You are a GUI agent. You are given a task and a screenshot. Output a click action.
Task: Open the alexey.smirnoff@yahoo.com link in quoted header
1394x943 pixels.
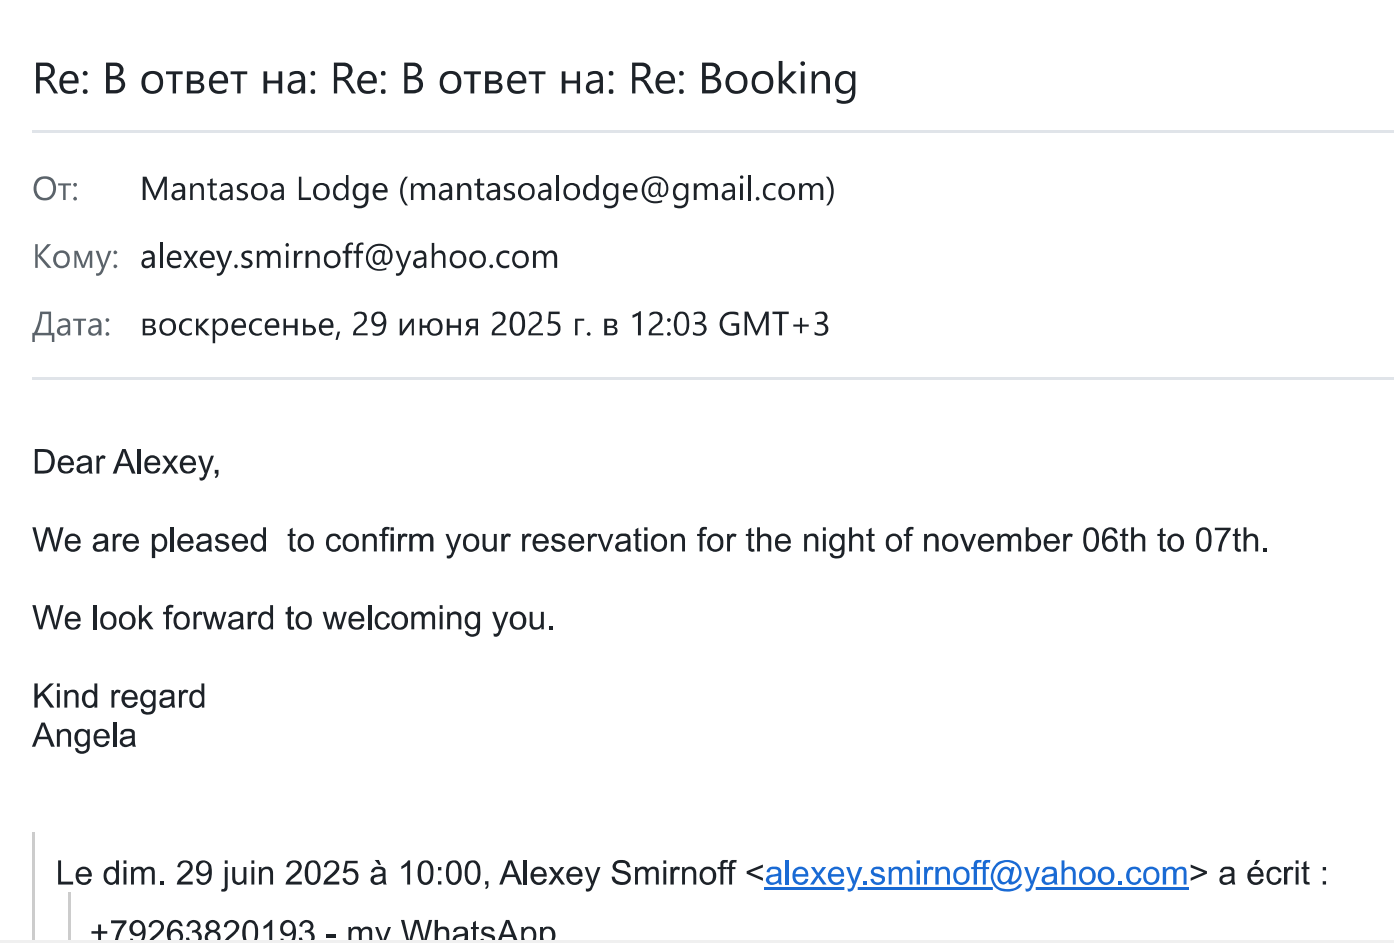tap(976, 873)
